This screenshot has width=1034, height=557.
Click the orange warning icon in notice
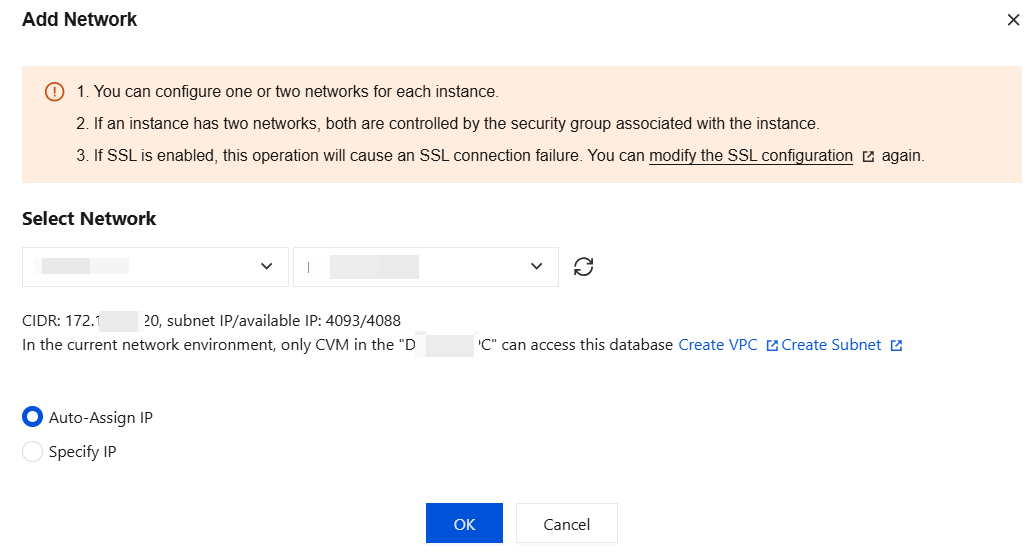(x=54, y=92)
